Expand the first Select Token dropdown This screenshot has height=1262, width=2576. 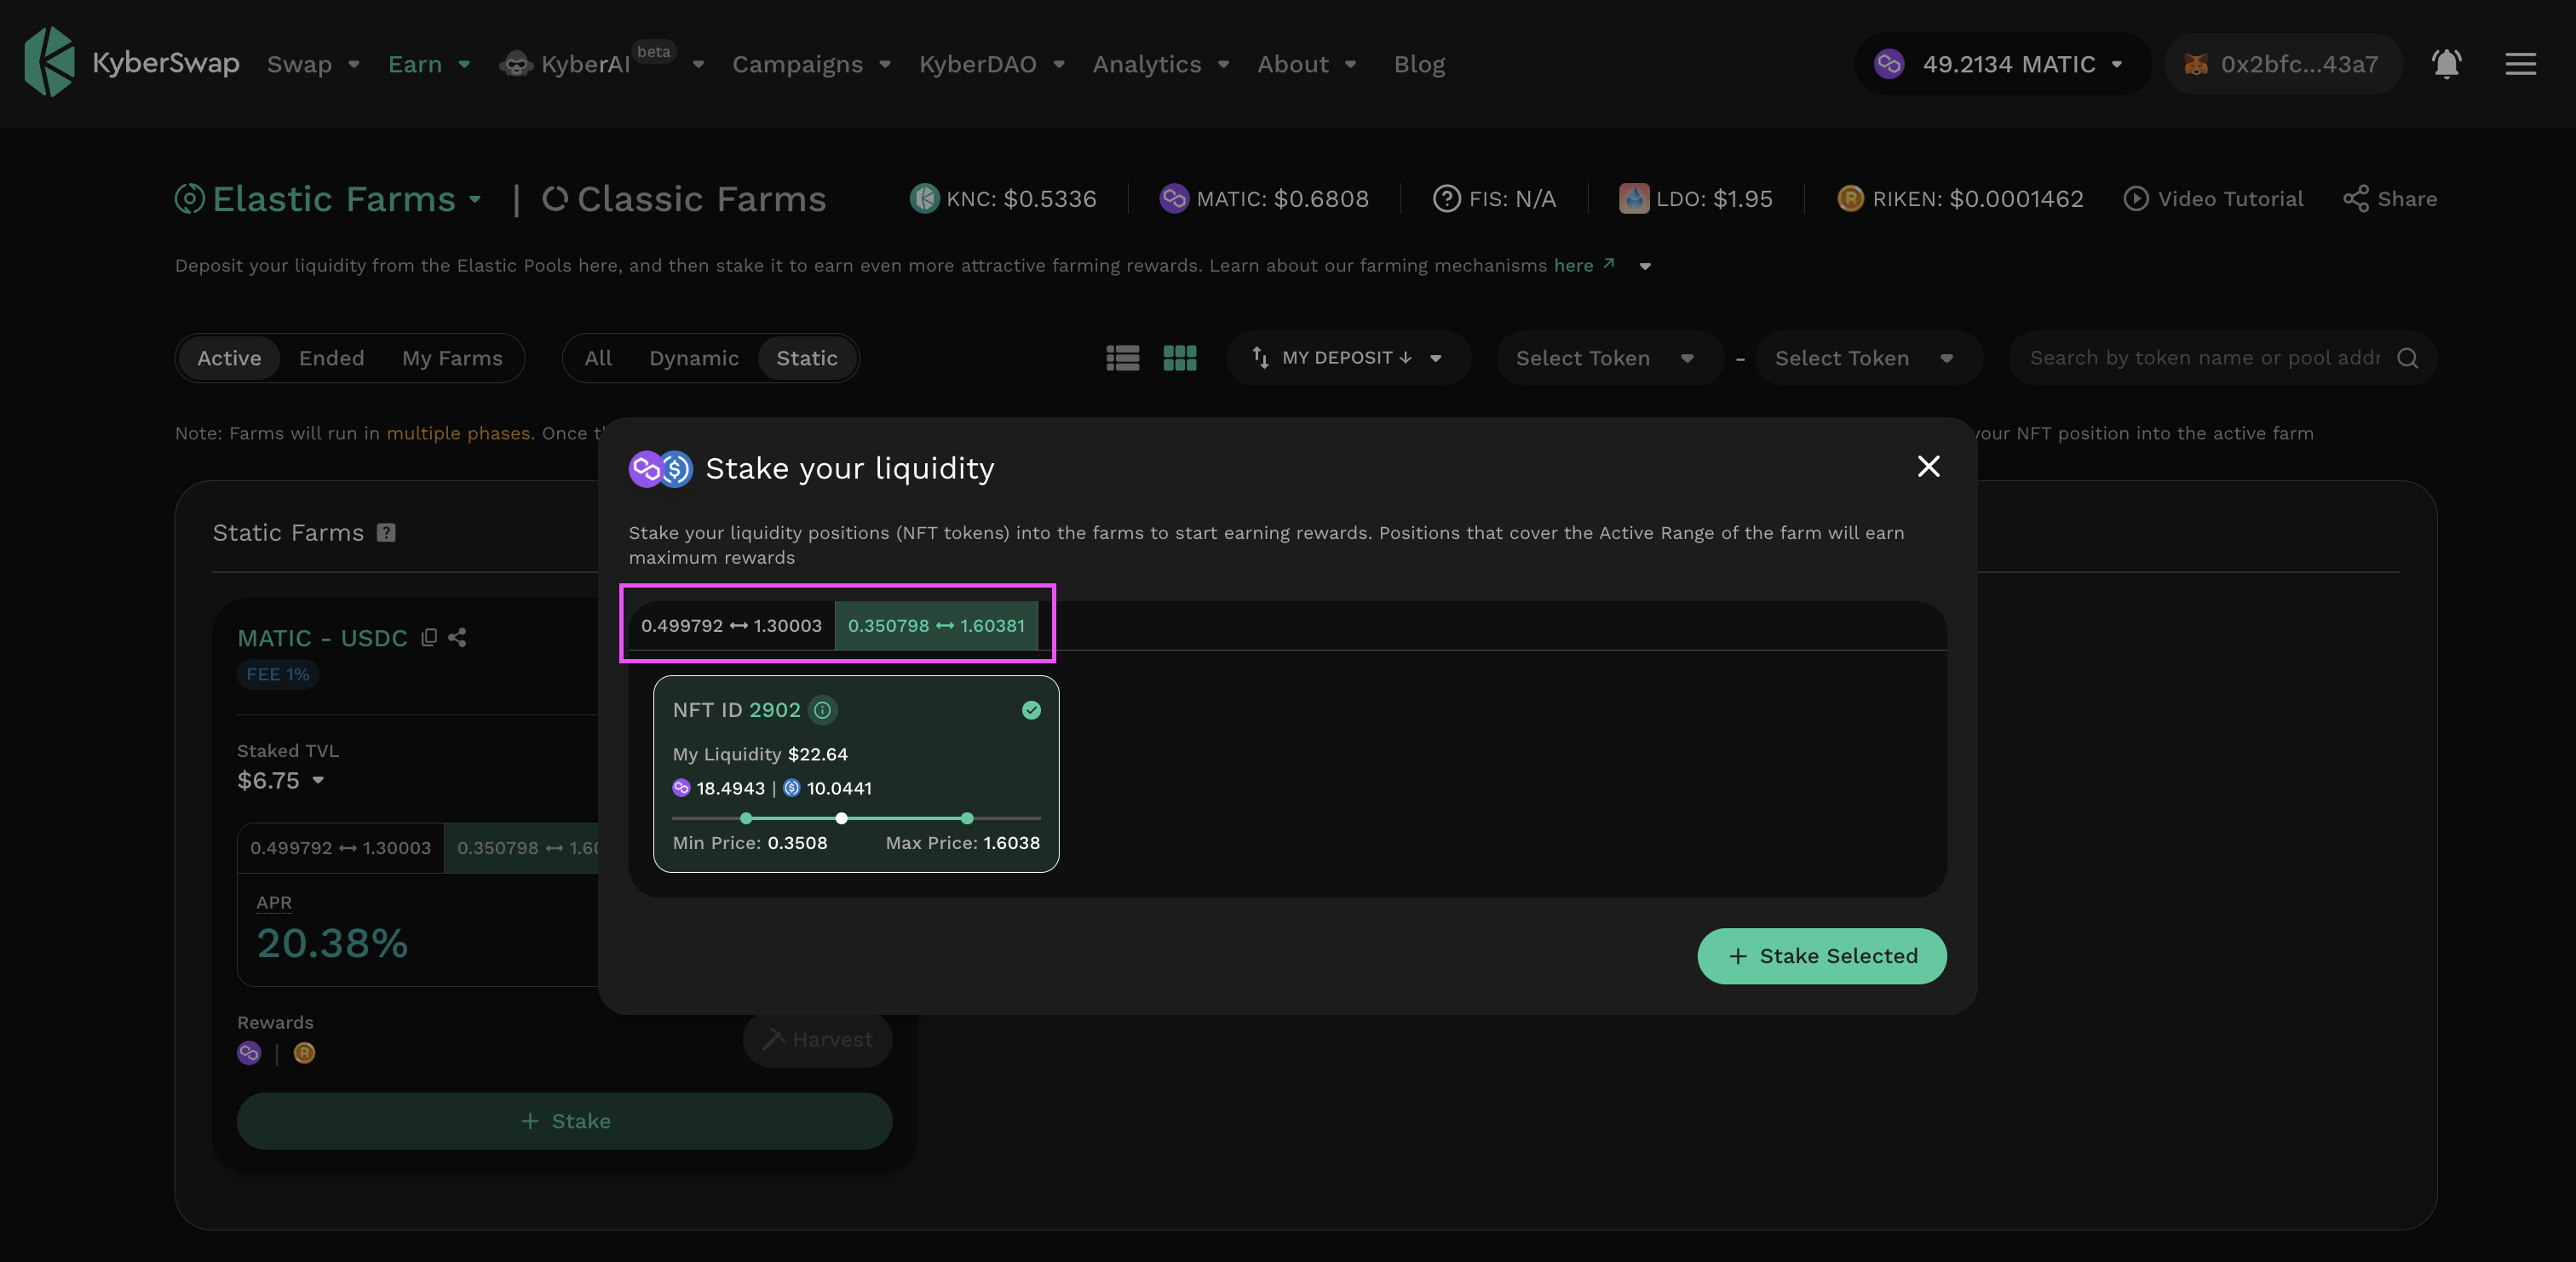tap(1604, 358)
